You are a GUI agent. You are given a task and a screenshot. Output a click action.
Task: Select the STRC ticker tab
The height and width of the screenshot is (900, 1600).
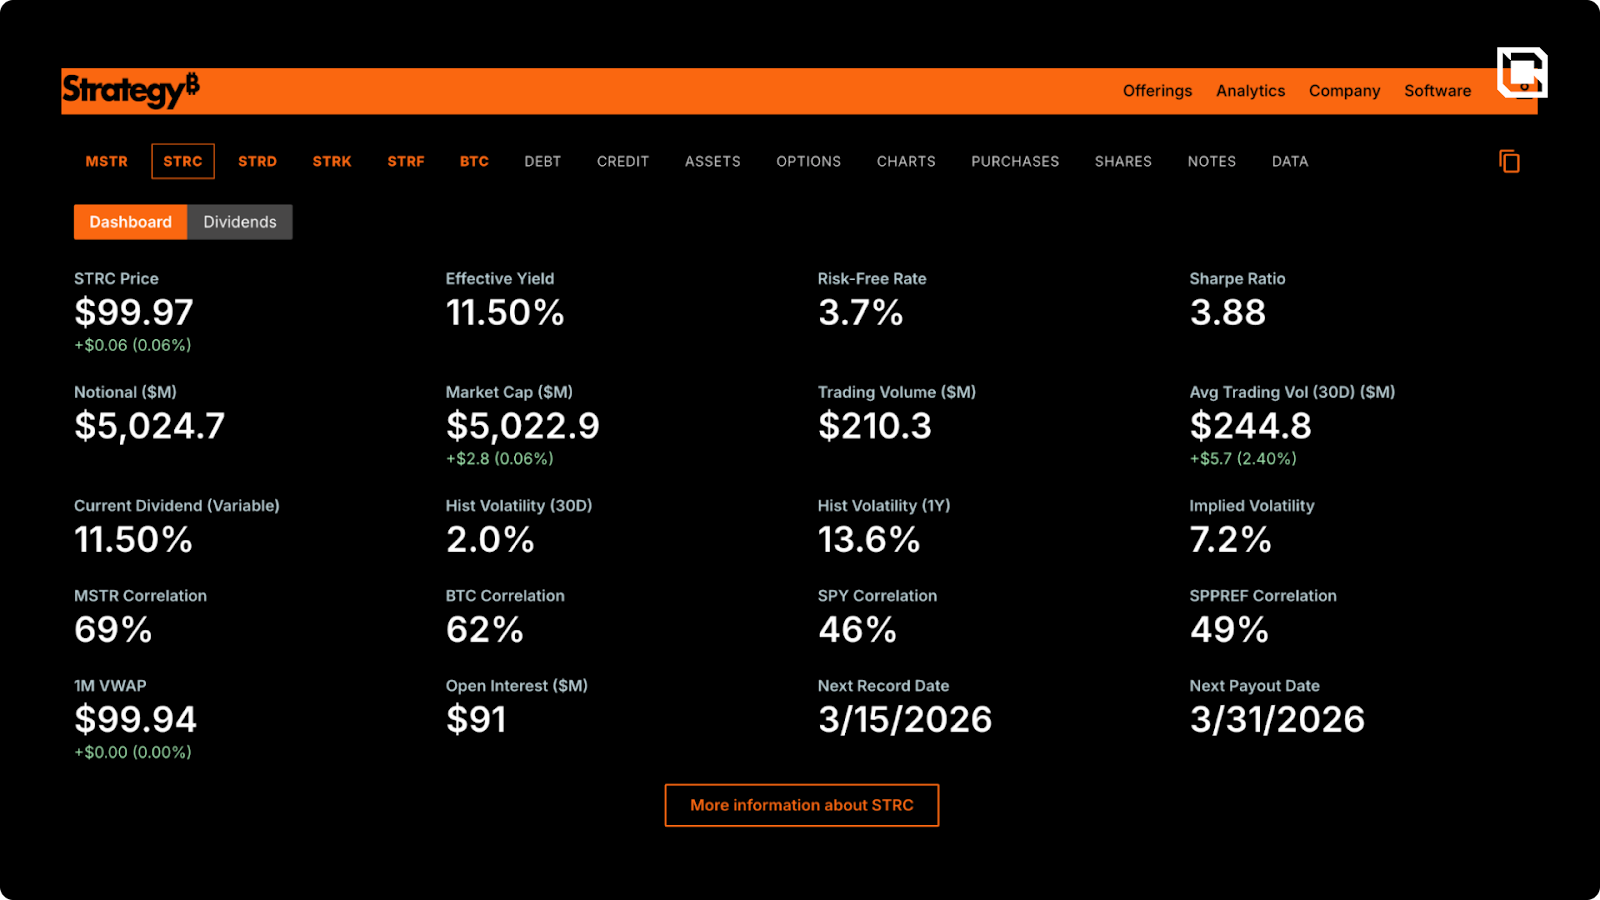[183, 161]
